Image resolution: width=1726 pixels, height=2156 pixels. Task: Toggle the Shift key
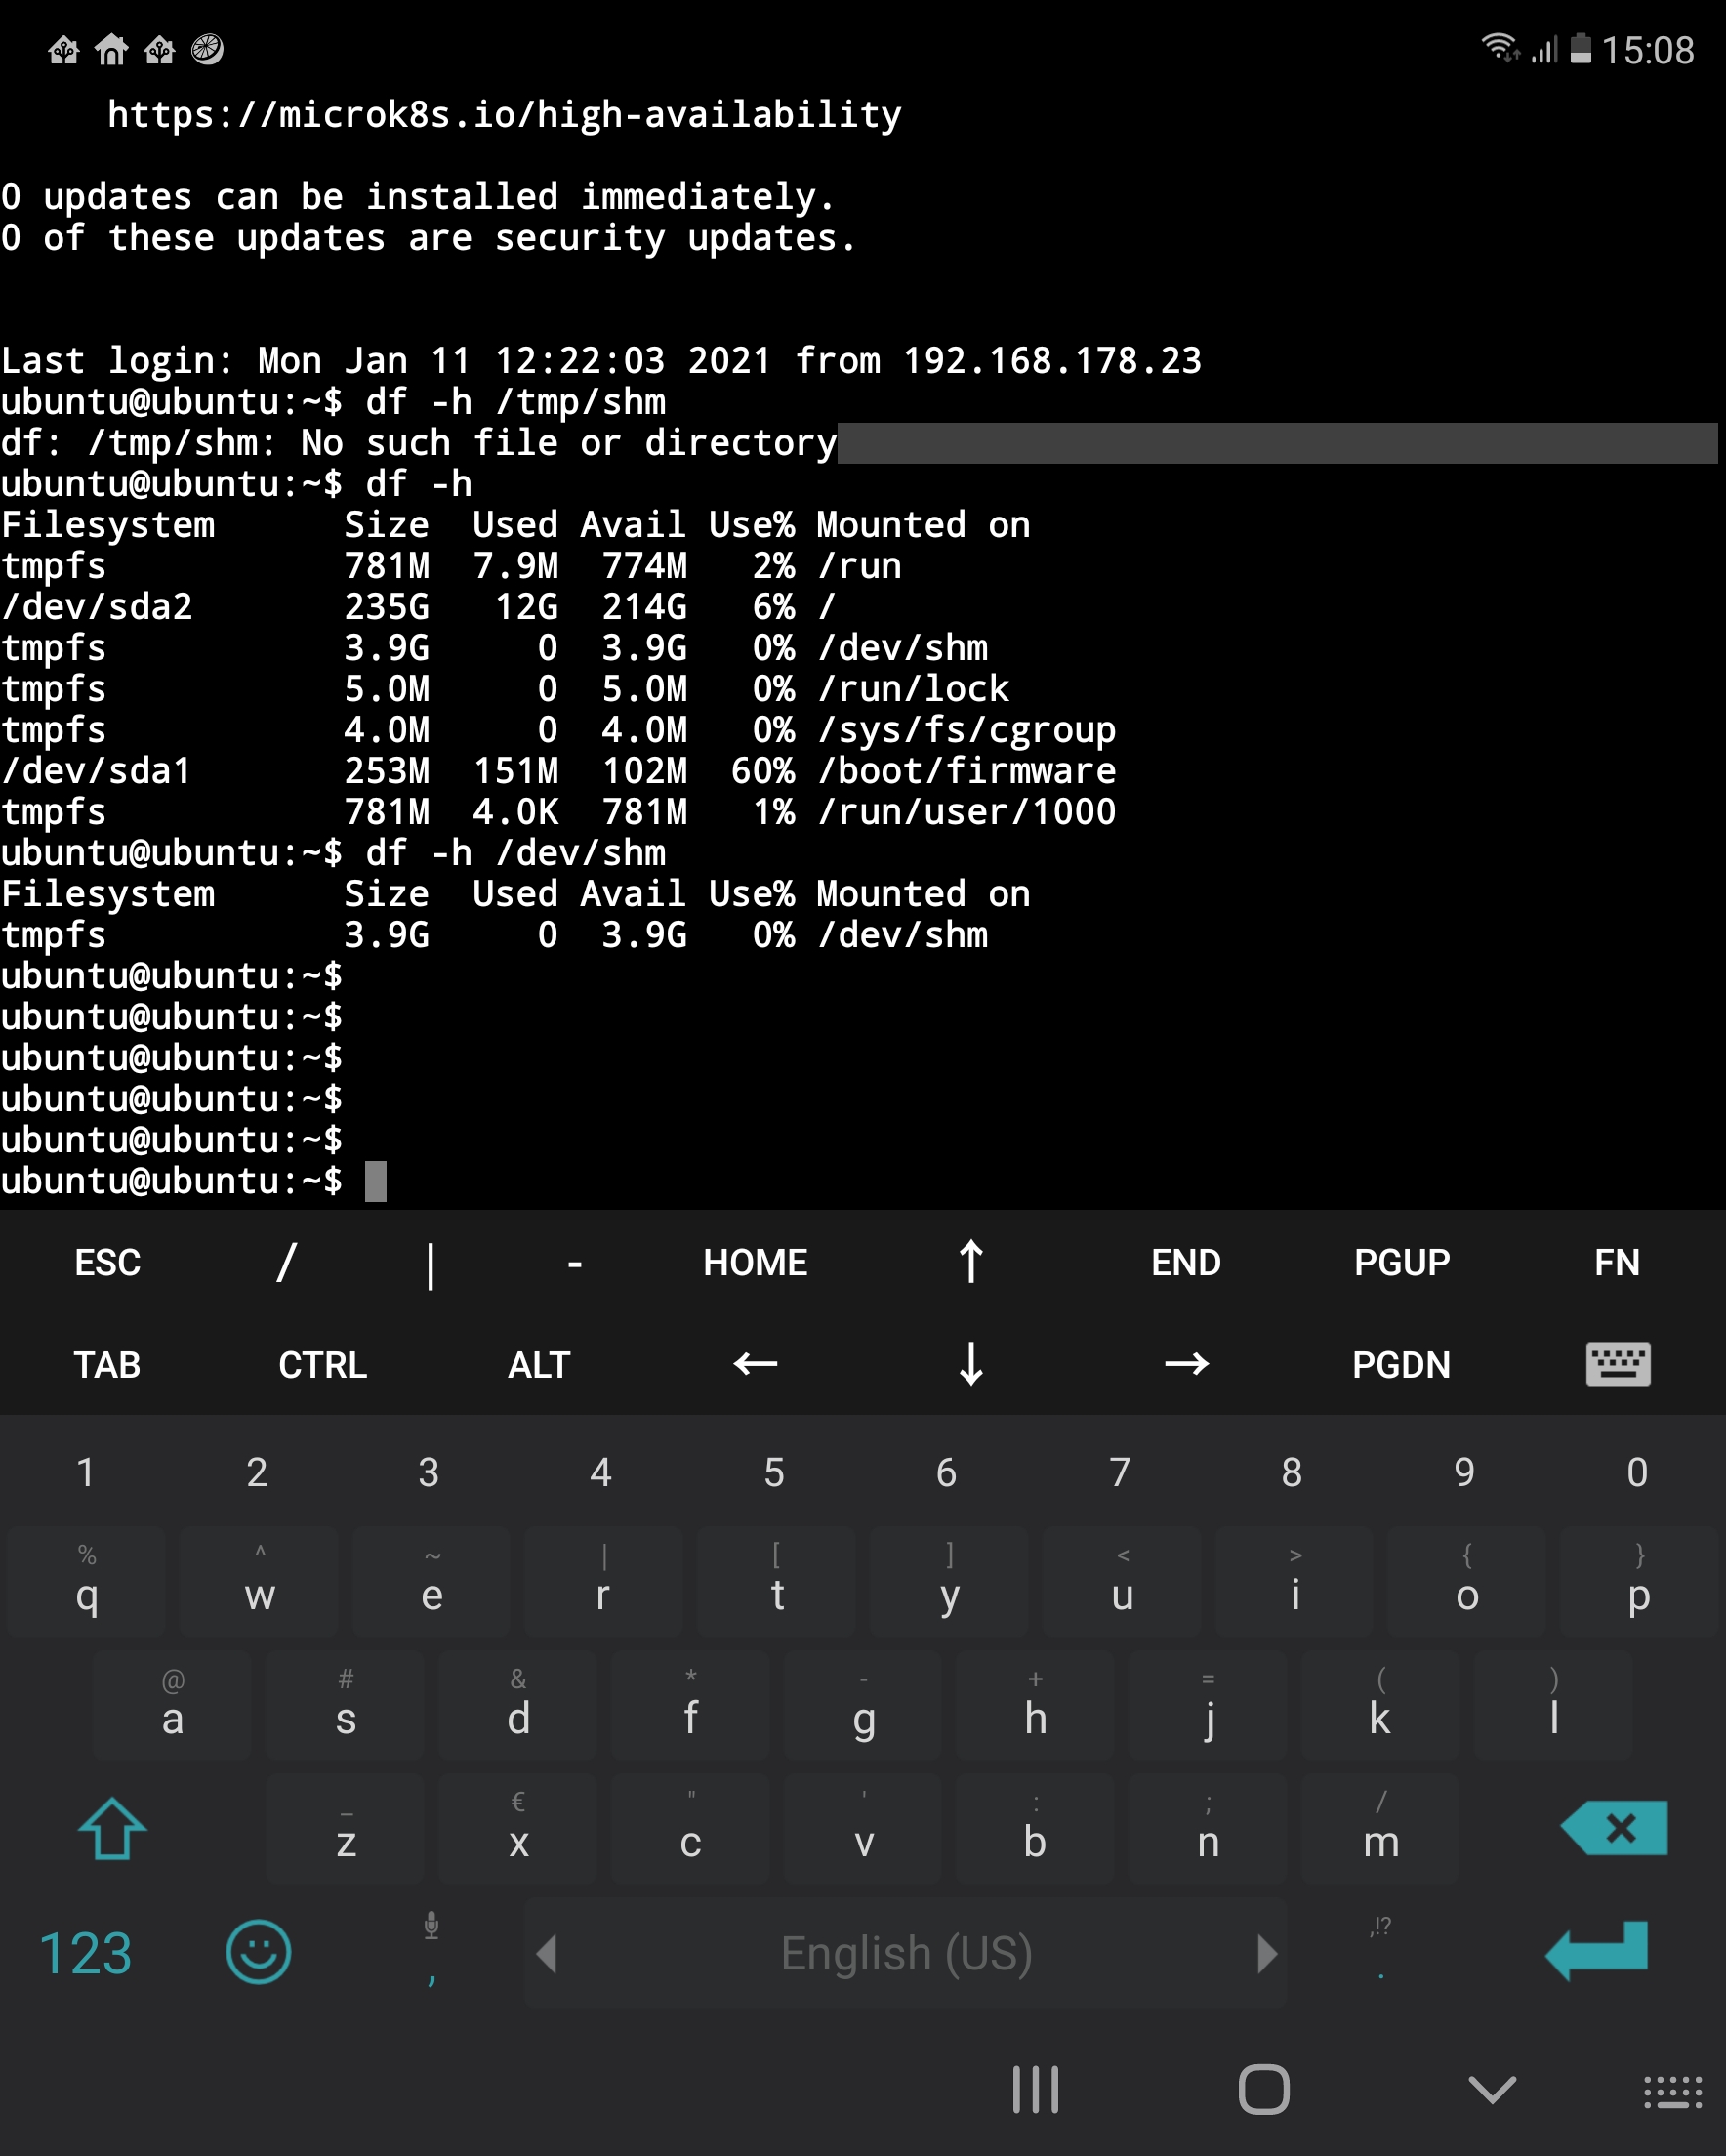point(112,1830)
